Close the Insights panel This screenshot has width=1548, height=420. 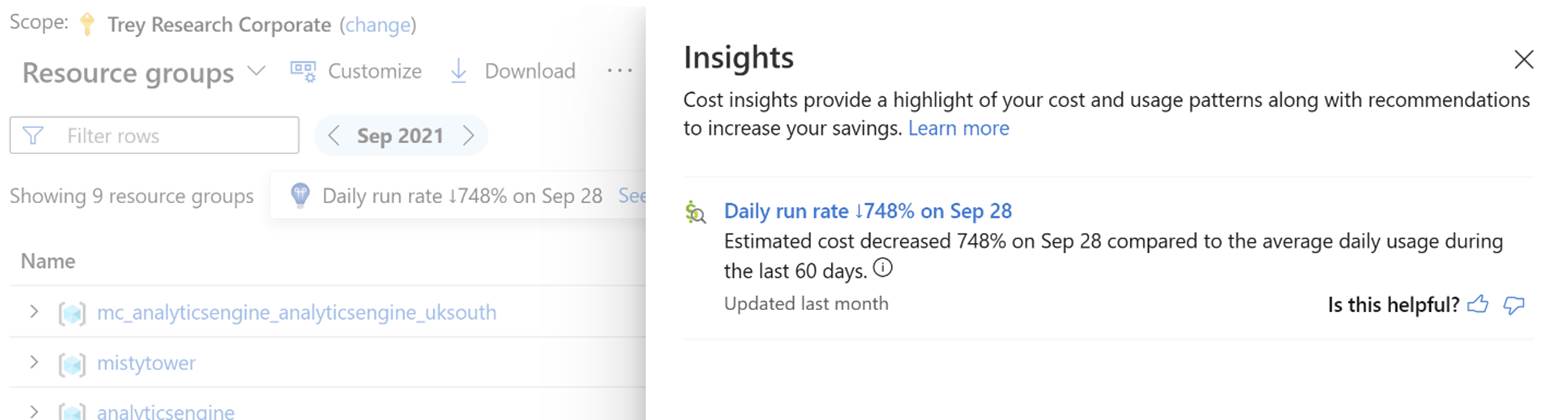(x=1523, y=60)
